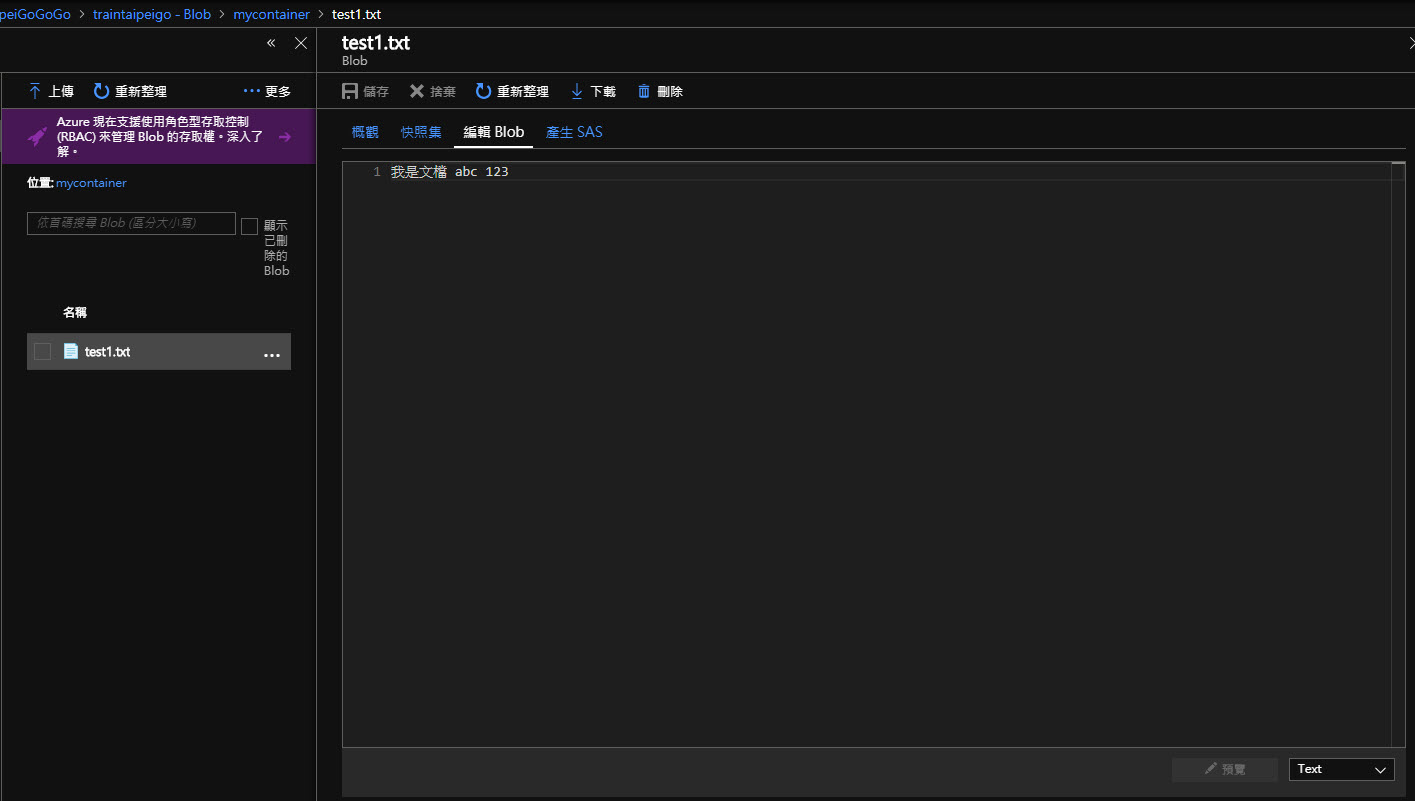Refresh the test1.txt blob view
The height and width of the screenshot is (801, 1415).
click(512, 91)
